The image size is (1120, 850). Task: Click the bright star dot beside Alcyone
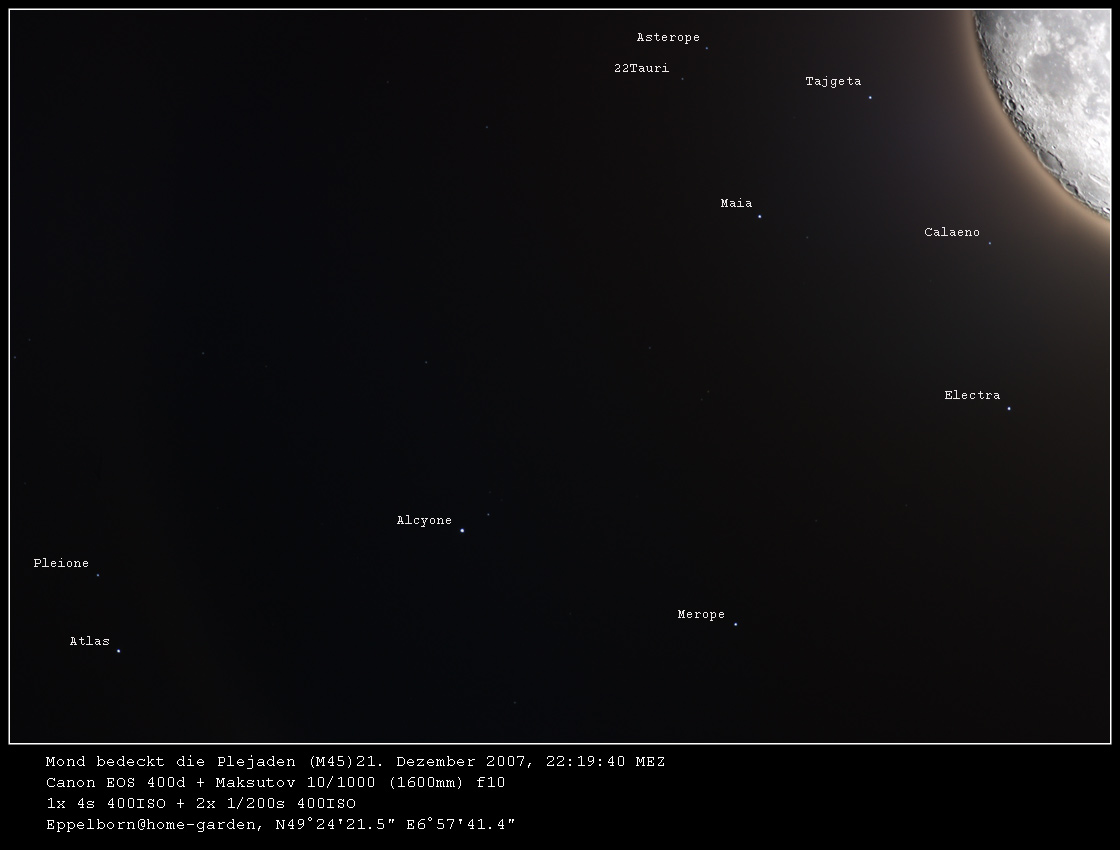tap(462, 531)
